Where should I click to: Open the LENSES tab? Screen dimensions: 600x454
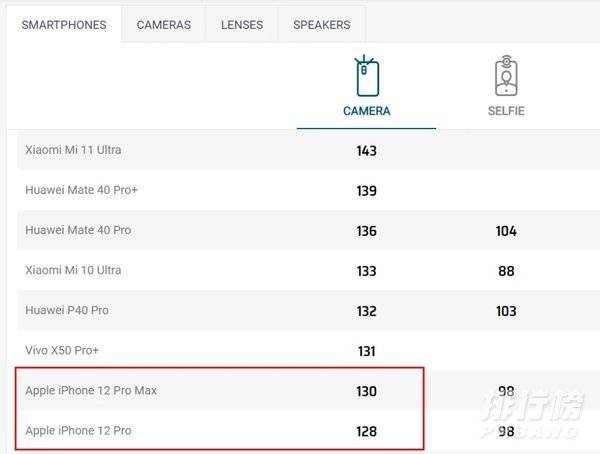tap(242, 25)
